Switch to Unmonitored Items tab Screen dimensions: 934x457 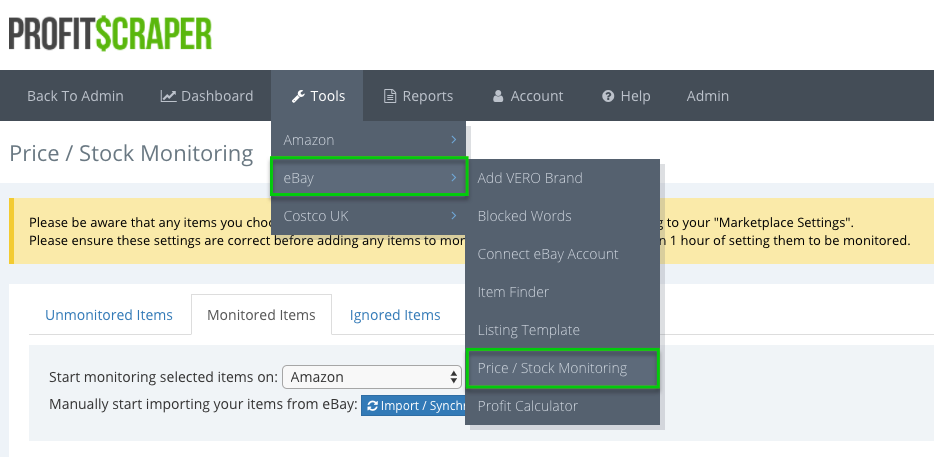pyautogui.click(x=109, y=315)
